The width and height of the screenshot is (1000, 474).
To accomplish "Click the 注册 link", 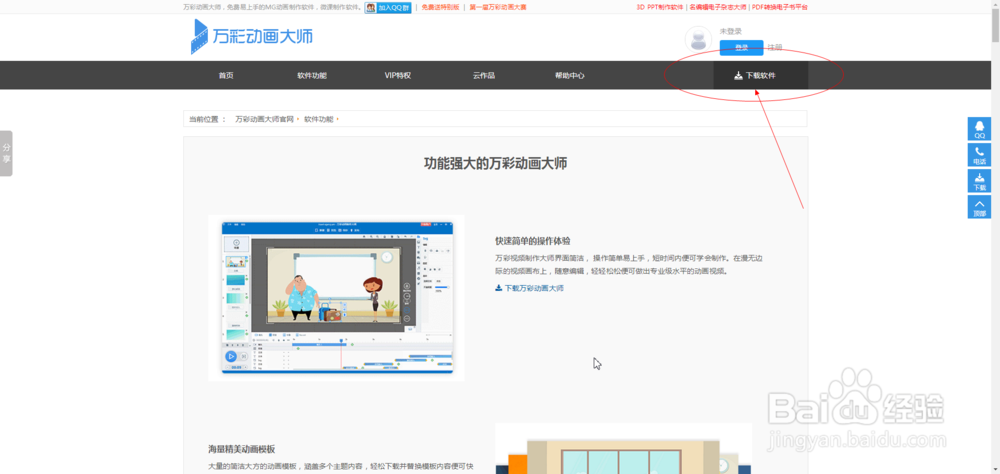I will (x=774, y=48).
